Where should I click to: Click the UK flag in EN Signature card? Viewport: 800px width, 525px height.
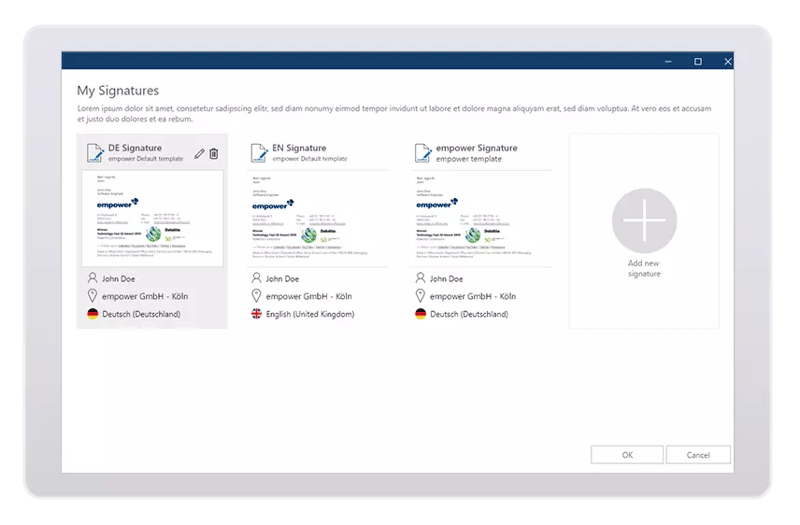point(256,314)
